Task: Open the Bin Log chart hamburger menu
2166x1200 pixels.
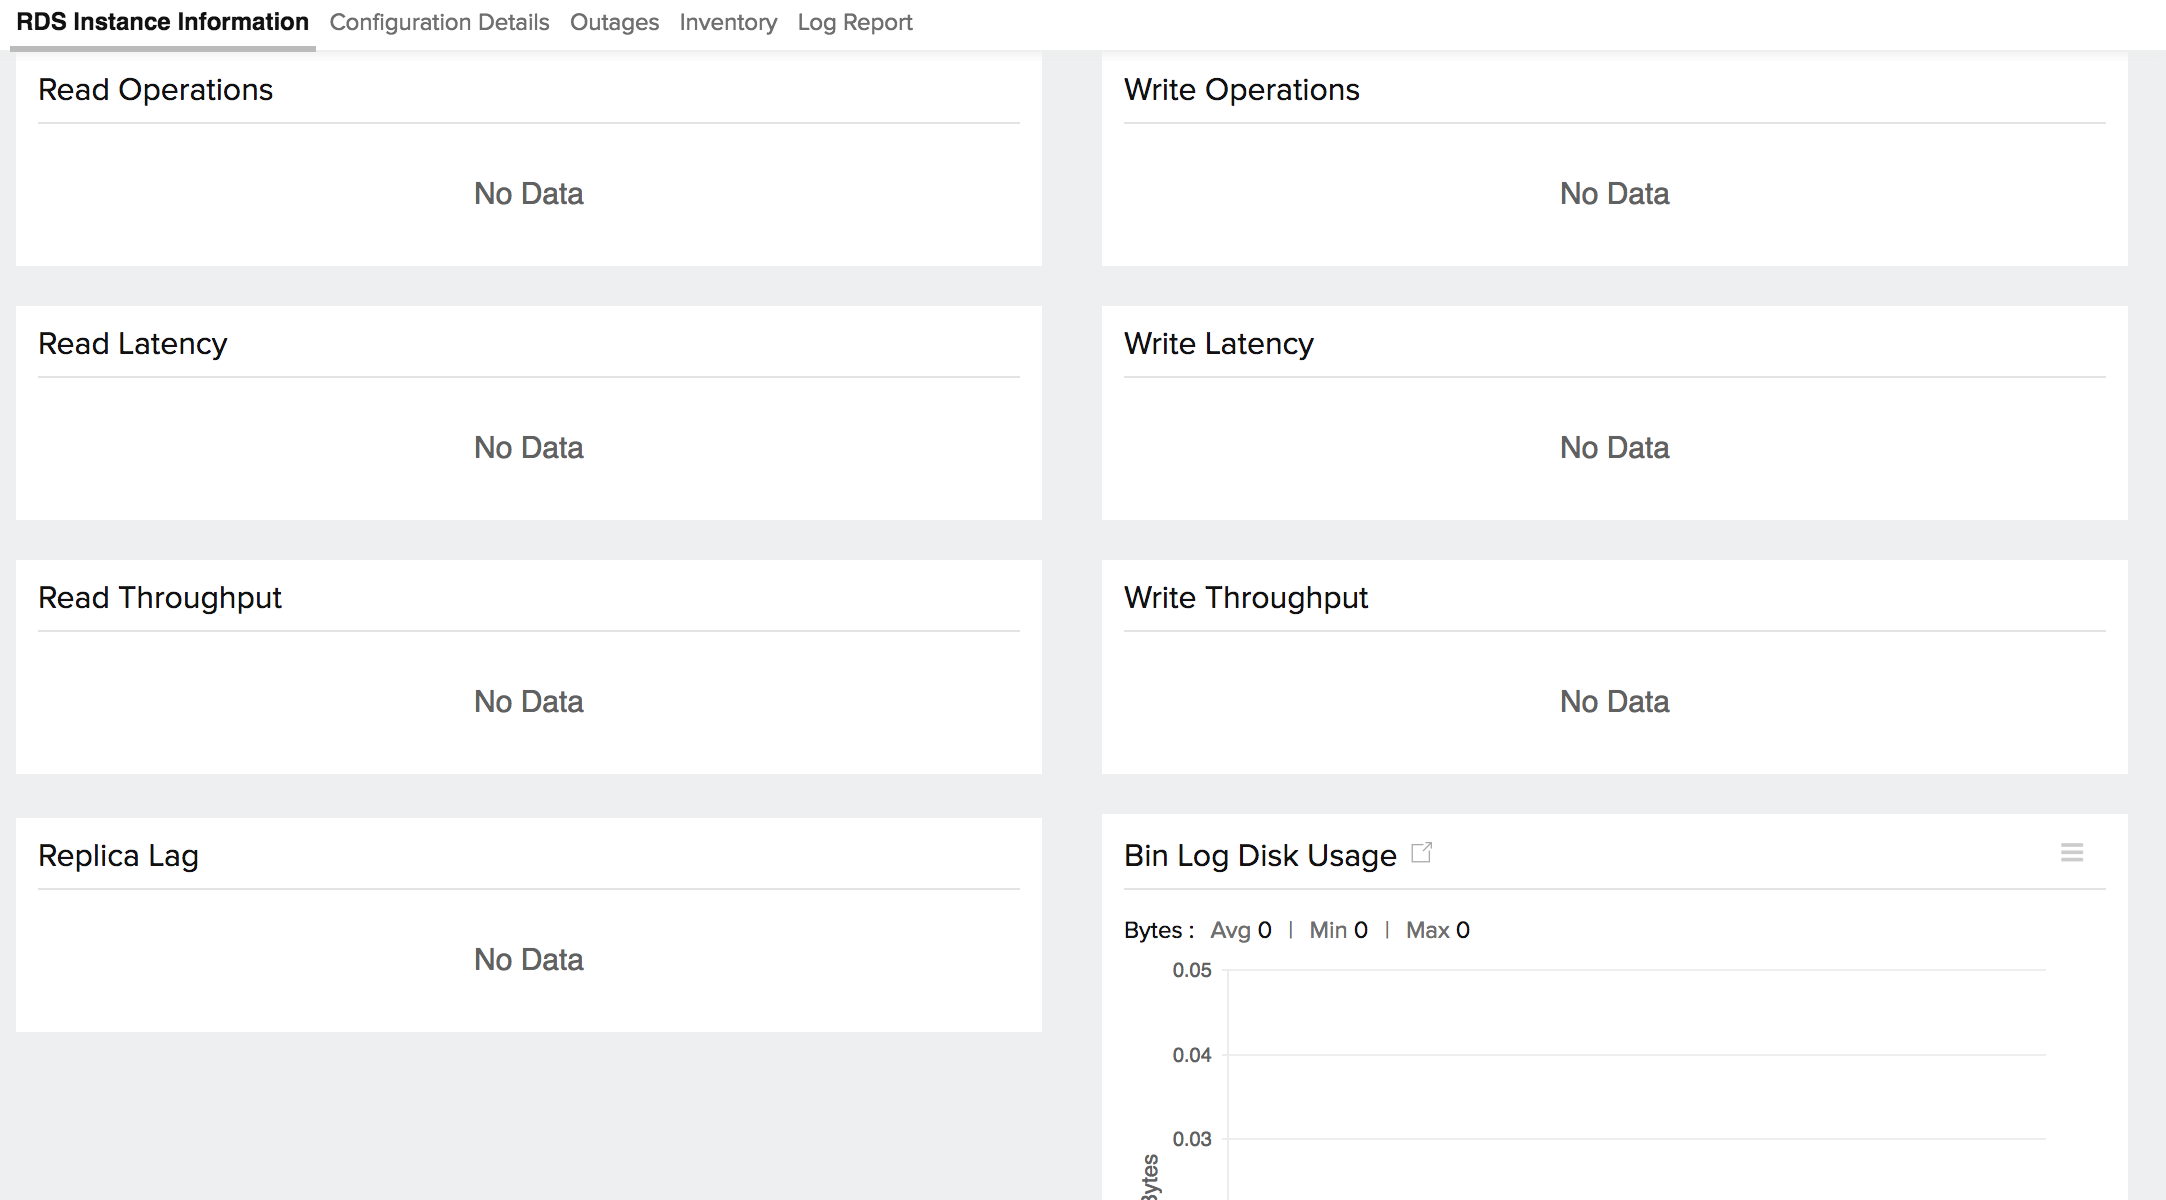Action: coord(2071,853)
